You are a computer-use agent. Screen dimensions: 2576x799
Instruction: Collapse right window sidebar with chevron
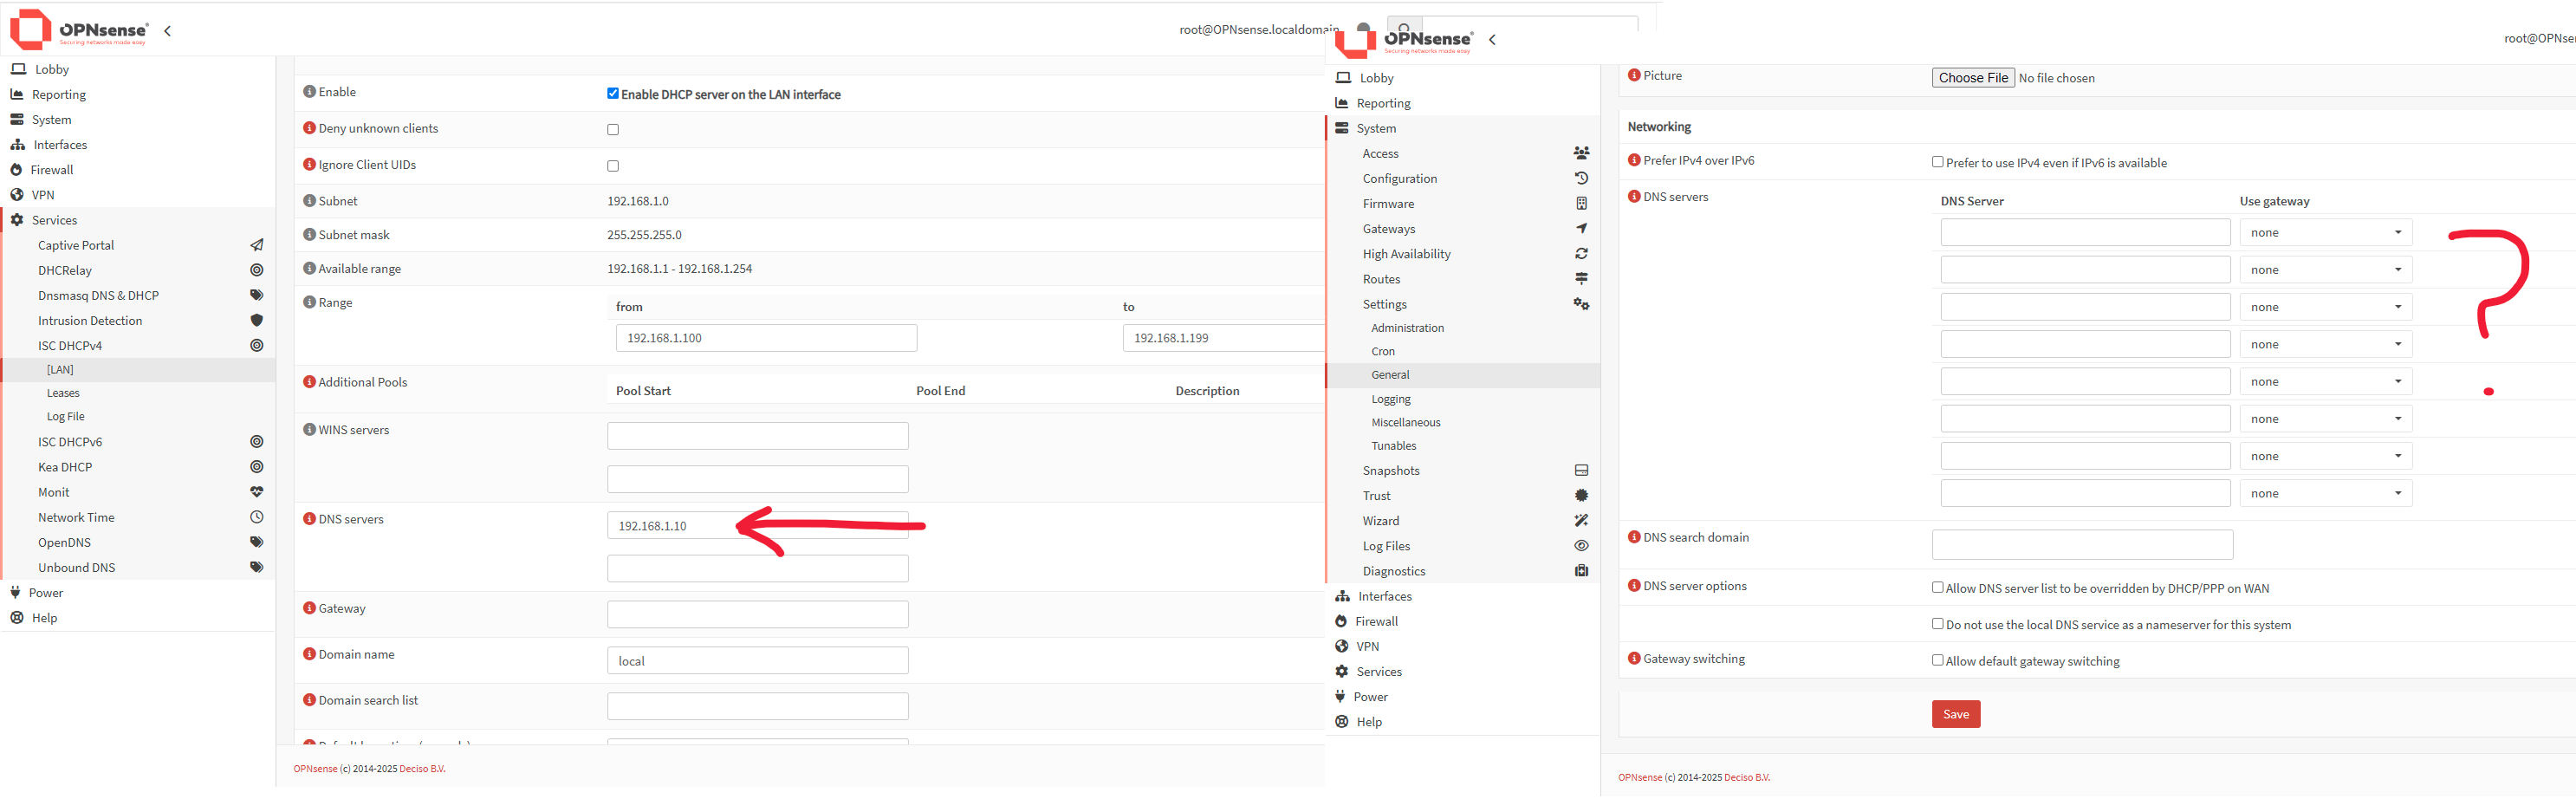point(1492,40)
